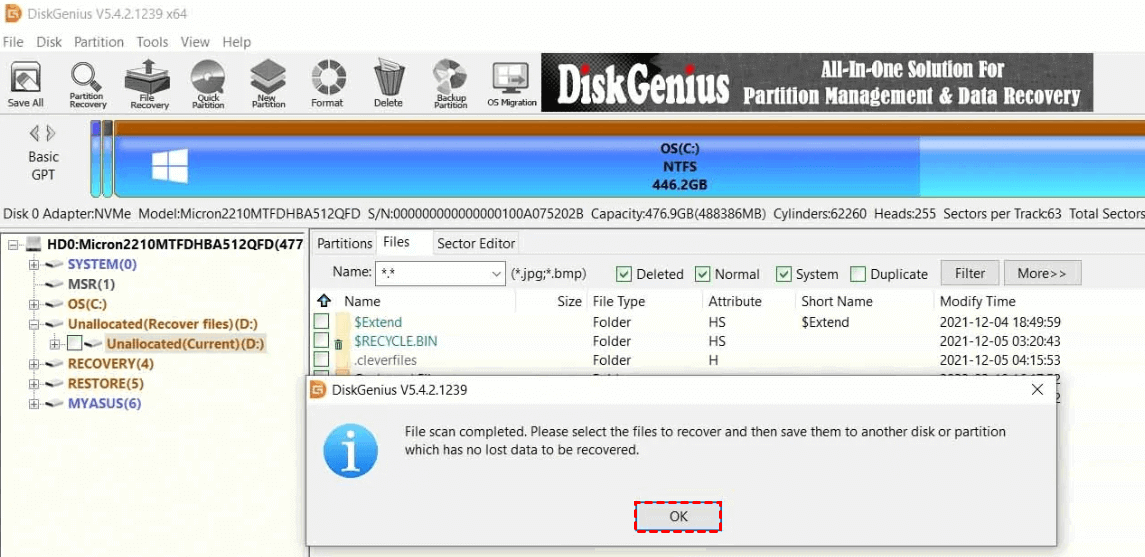The height and width of the screenshot is (557, 1145).
Task: Check the Unallocated(Current)(D:) tree checkbox
Action: 74,343
